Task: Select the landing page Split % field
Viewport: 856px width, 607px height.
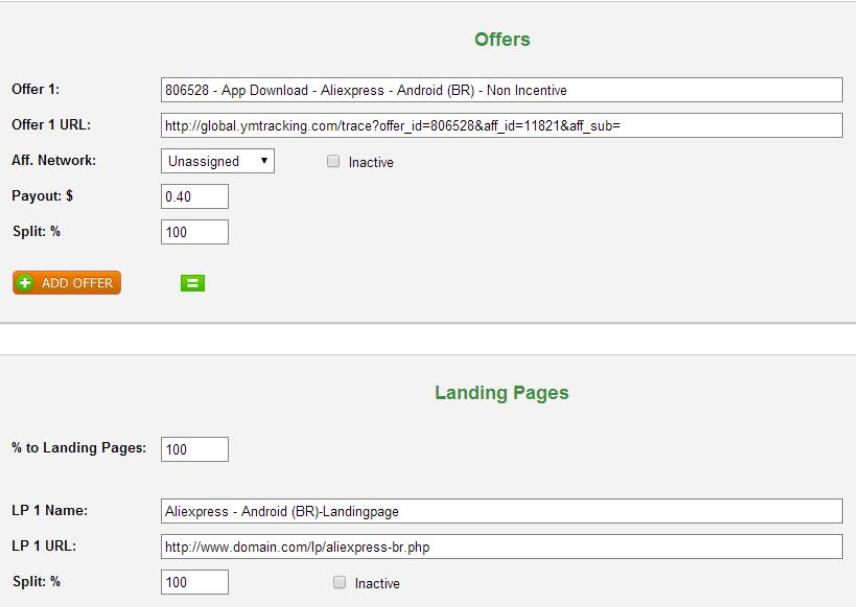Action: [194, 582]
